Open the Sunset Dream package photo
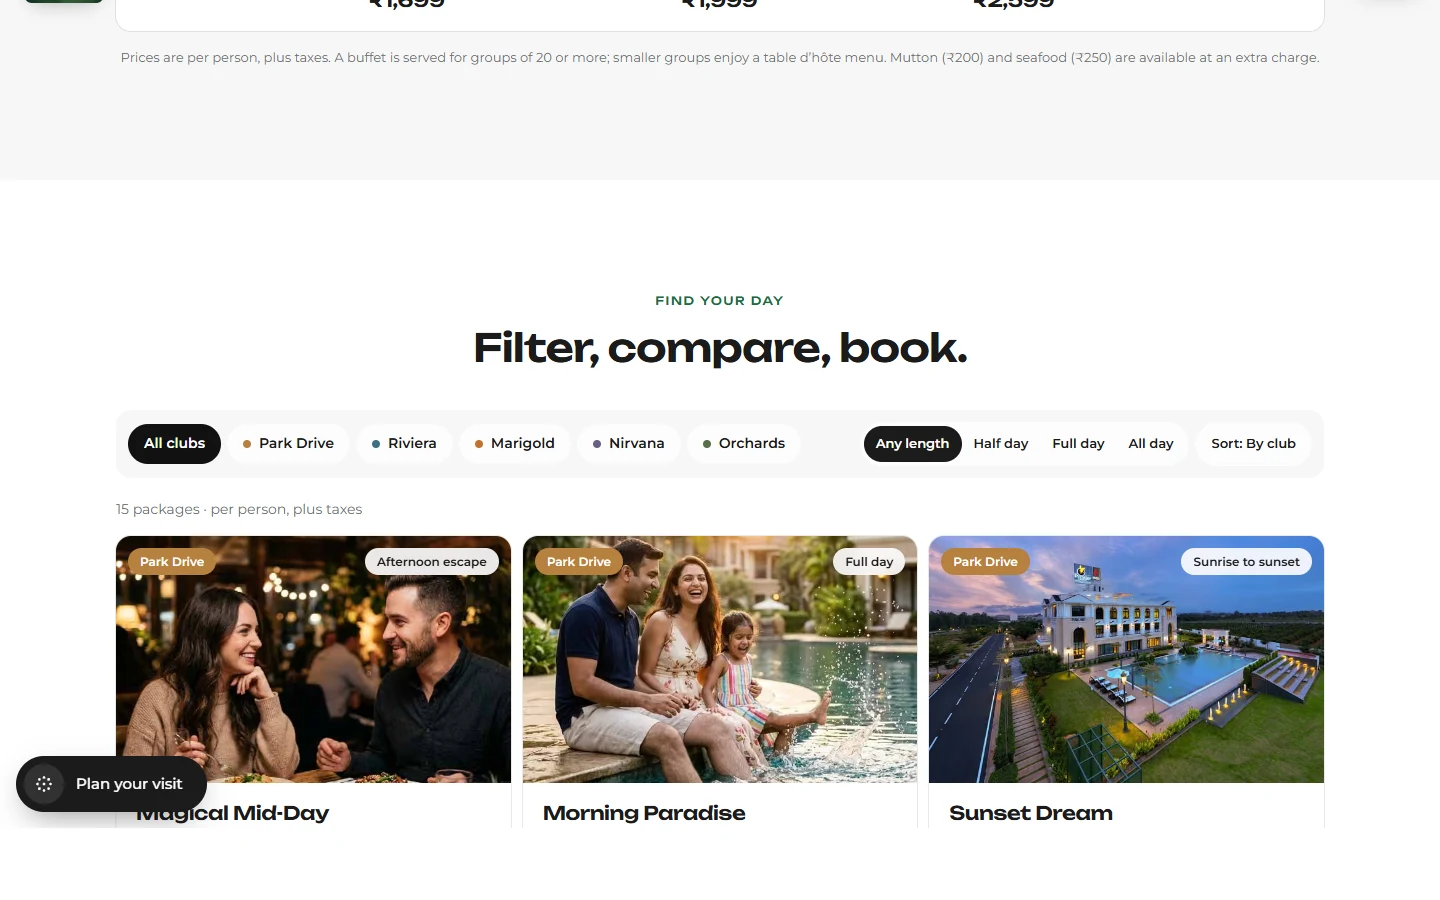Image resolution: width=1440 pixels, height=900 pixels. coord(1126,659)
